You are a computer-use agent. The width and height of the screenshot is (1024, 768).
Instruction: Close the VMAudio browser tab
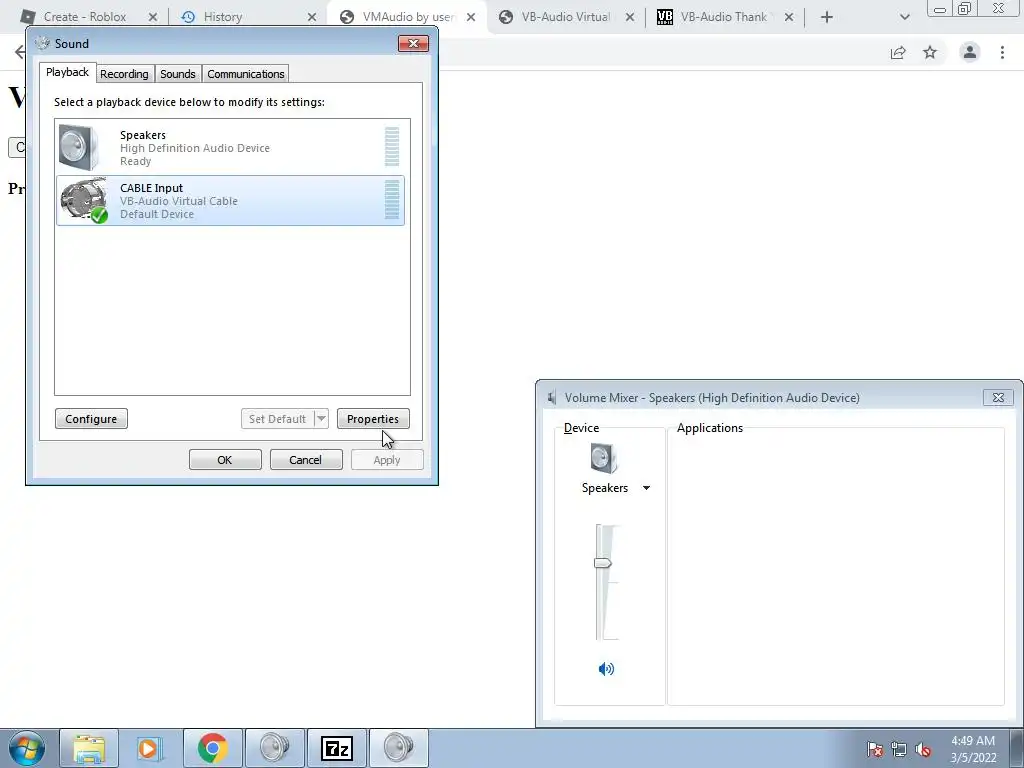[x=471, y=17]
